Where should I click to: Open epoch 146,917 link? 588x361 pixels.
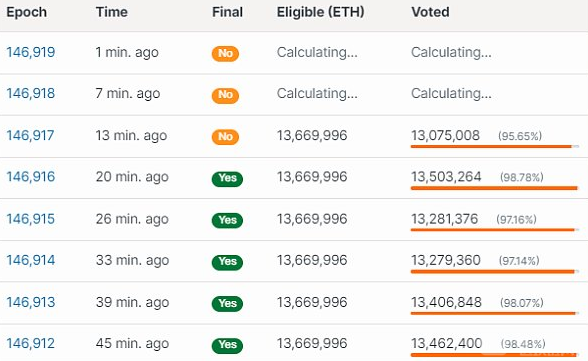pyautogui.click(x=30, y=135)
